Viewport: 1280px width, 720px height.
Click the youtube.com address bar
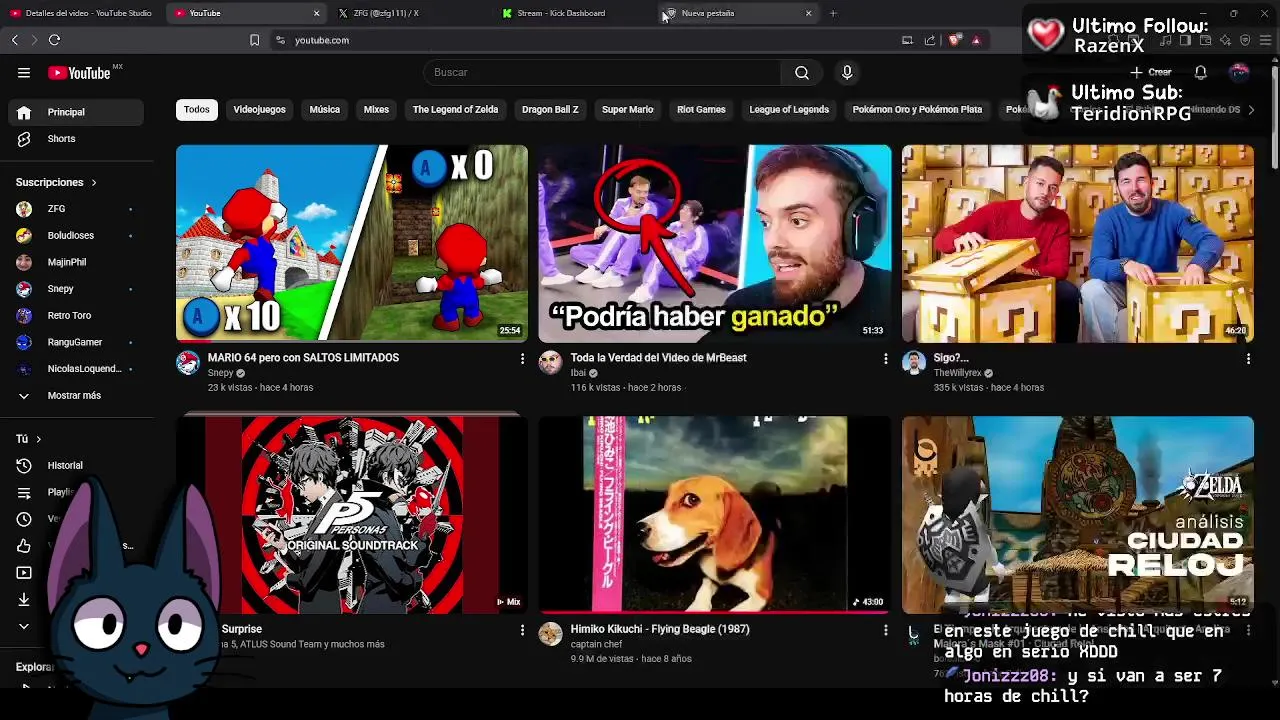pyautogui.click(x=590, y=40)
